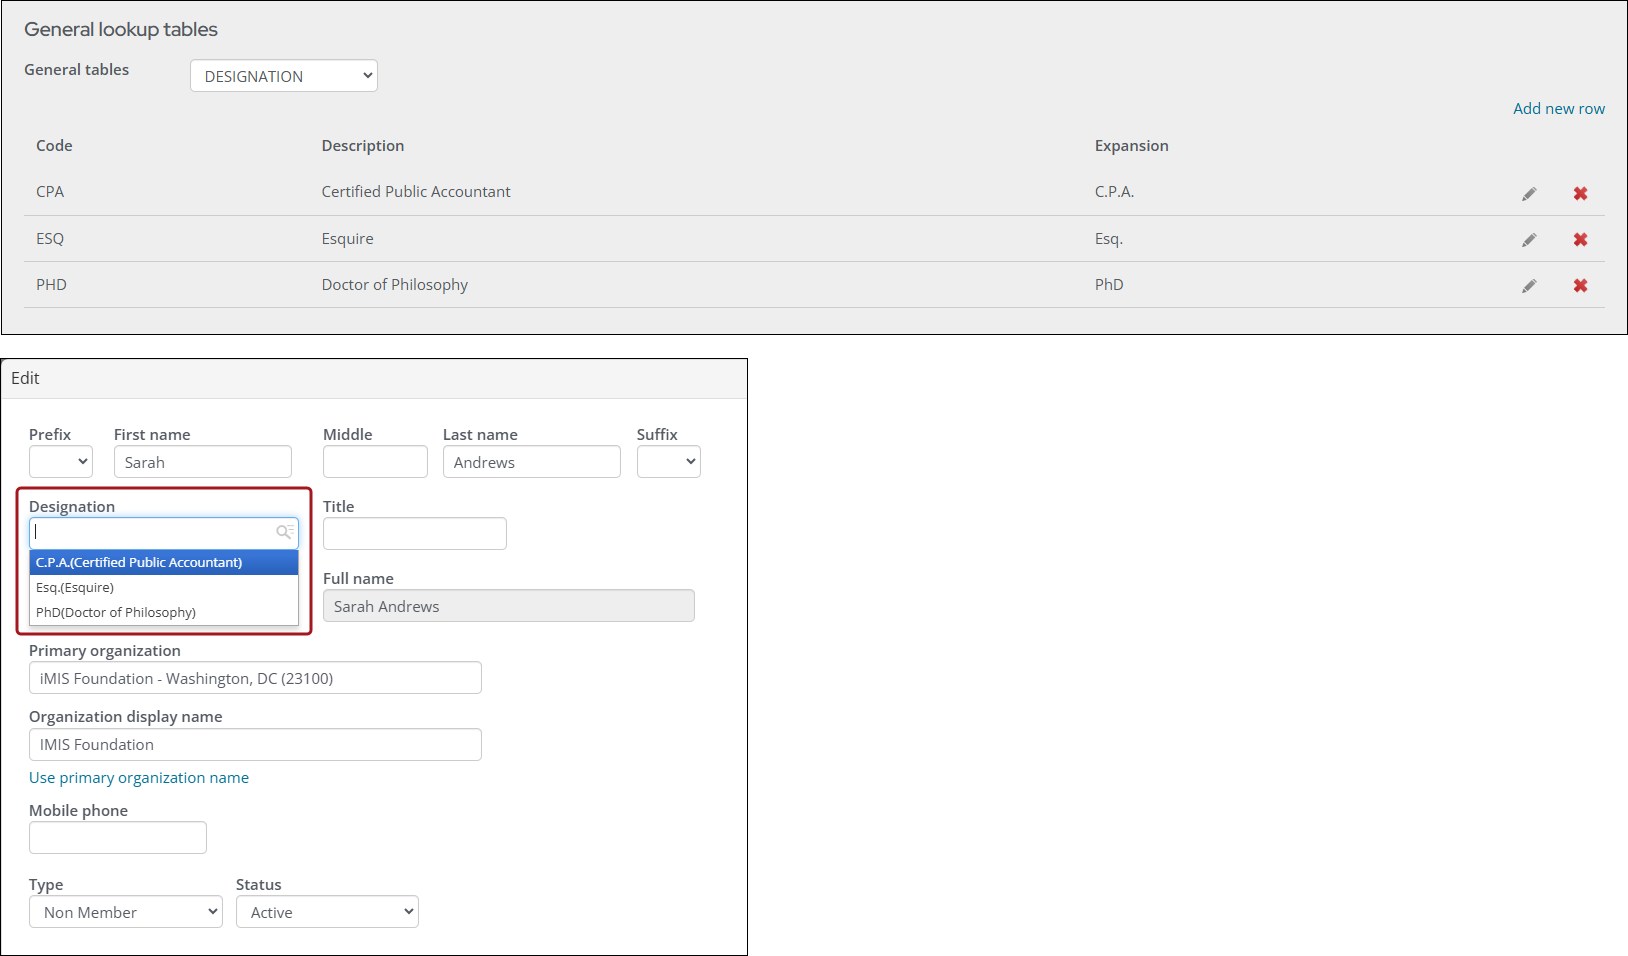Select PhD(Doctor of Philosophy) option
Viewport: 1628px width, 956px height.
click(164, 613)
